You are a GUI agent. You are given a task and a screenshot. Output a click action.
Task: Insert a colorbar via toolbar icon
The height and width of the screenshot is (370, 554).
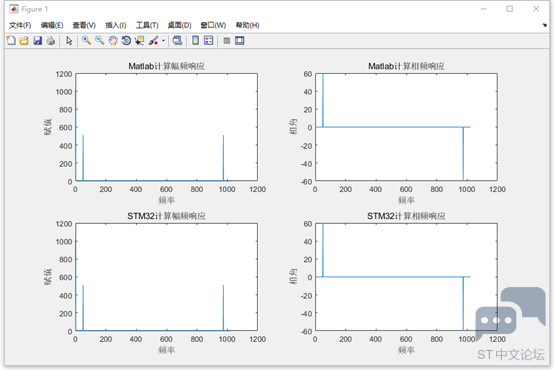point(195,41)
